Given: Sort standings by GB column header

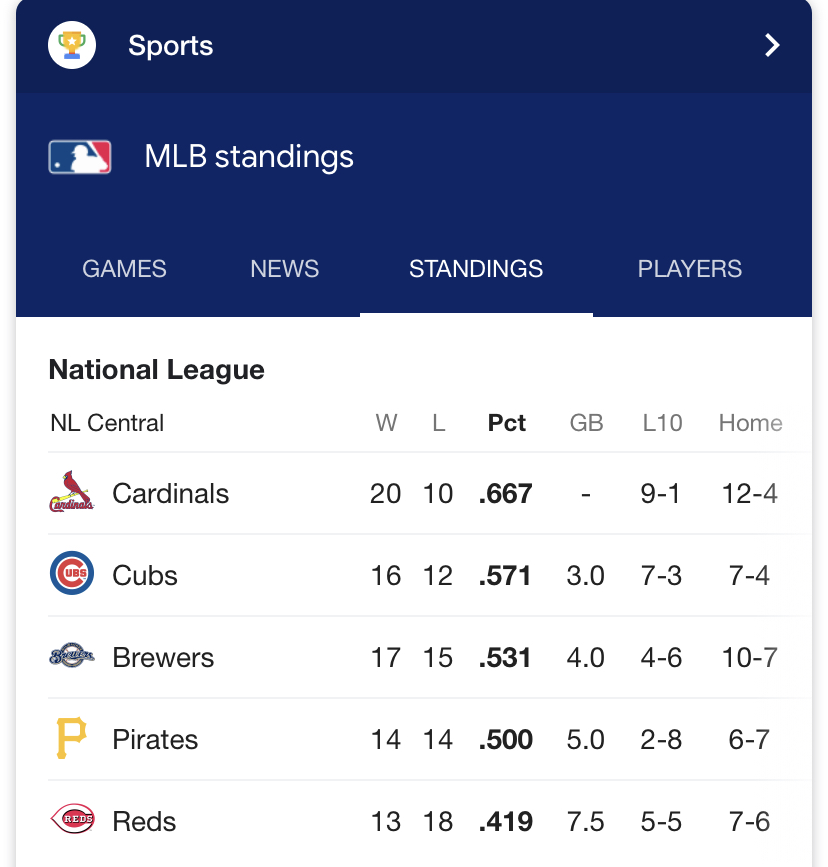Looking at the screenshot, I should pyautogui.click(x=586, y=423).
